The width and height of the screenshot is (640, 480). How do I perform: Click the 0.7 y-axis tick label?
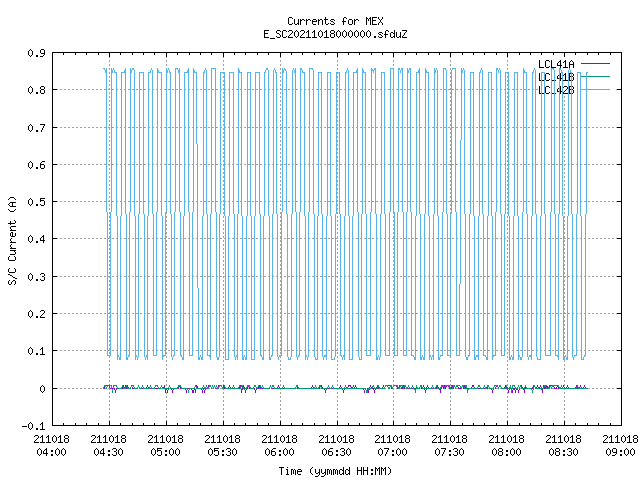pos(36,128)
